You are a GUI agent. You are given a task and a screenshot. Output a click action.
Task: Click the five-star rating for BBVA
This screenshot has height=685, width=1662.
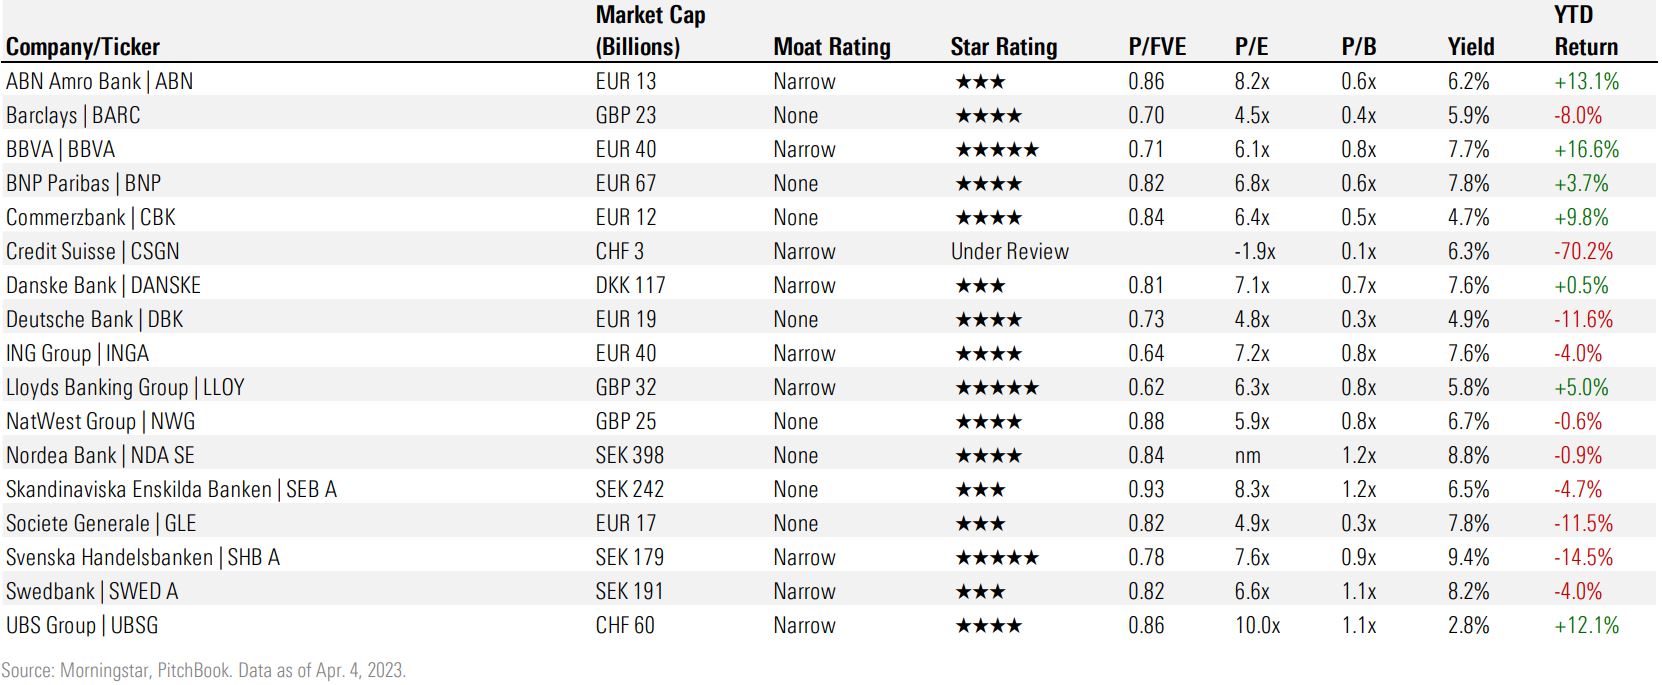[x=997, y=150]
